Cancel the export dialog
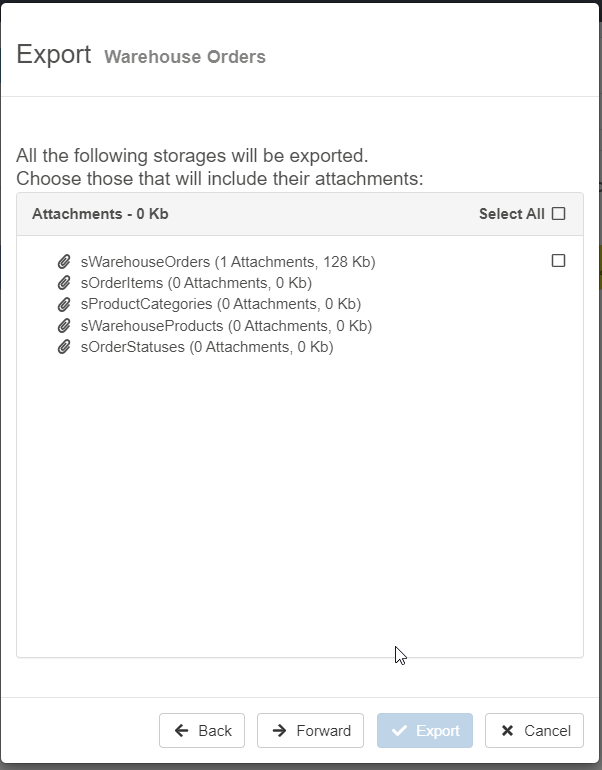602x770 pixels. click(x=534, y=730)
